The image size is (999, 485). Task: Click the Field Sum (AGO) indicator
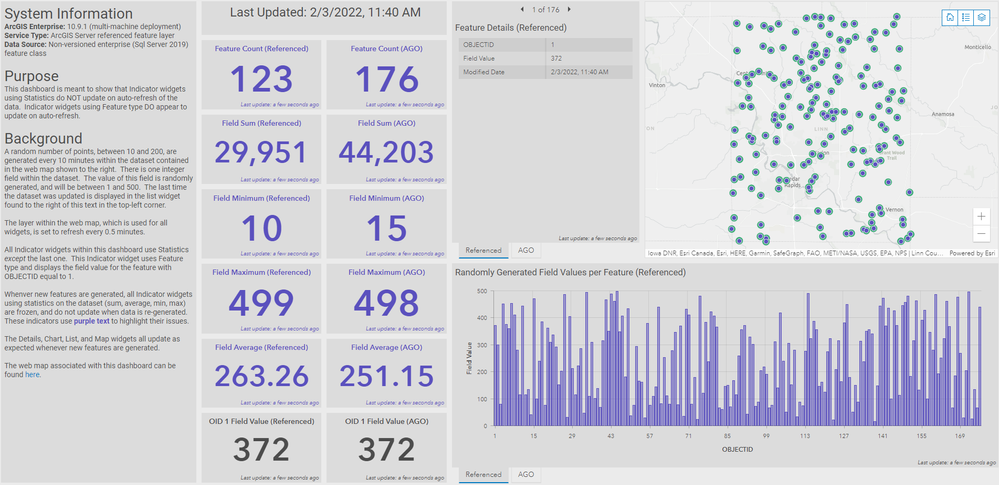pos(386,149)
